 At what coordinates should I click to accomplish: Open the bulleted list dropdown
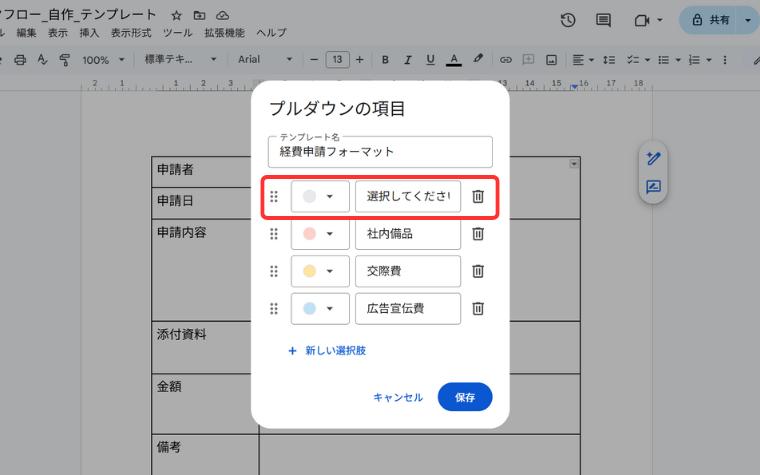click(669, 60)
